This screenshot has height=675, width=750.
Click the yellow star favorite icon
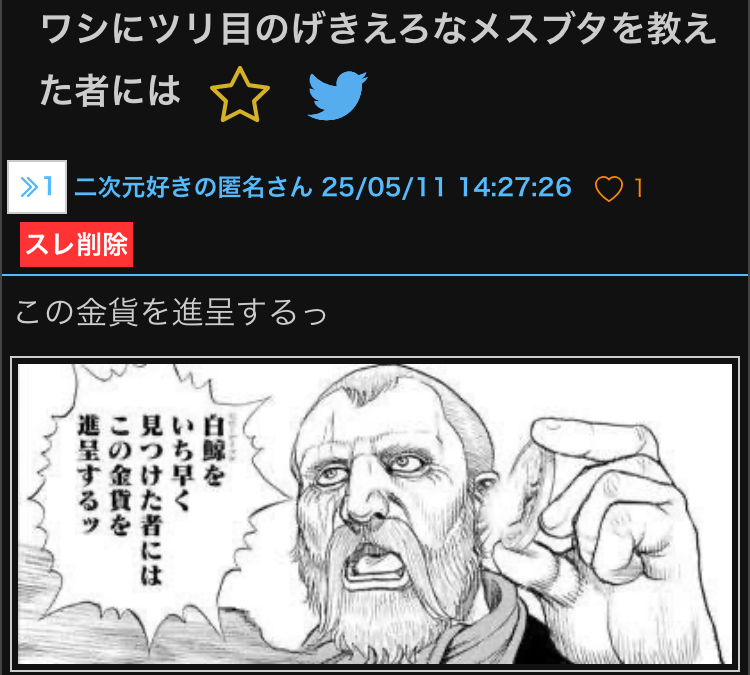point(240,95)
